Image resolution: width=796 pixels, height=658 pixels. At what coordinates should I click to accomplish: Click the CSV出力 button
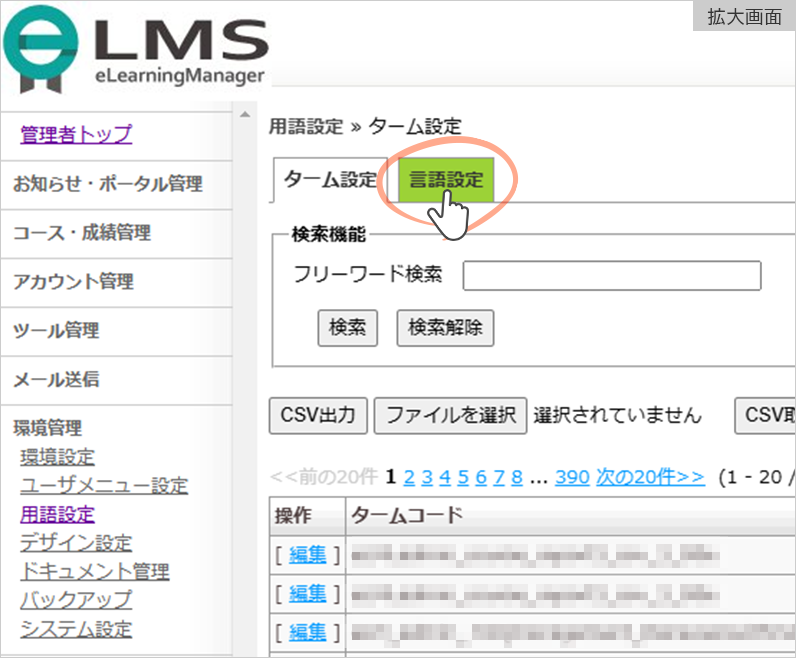318,415
